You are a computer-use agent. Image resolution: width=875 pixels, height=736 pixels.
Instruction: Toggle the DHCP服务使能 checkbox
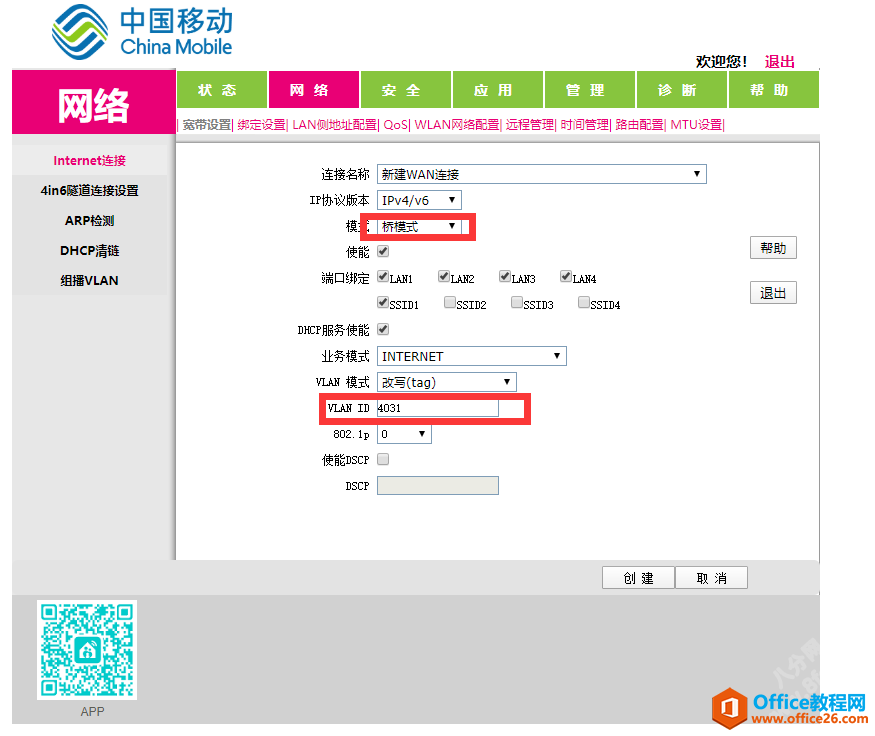383,329
